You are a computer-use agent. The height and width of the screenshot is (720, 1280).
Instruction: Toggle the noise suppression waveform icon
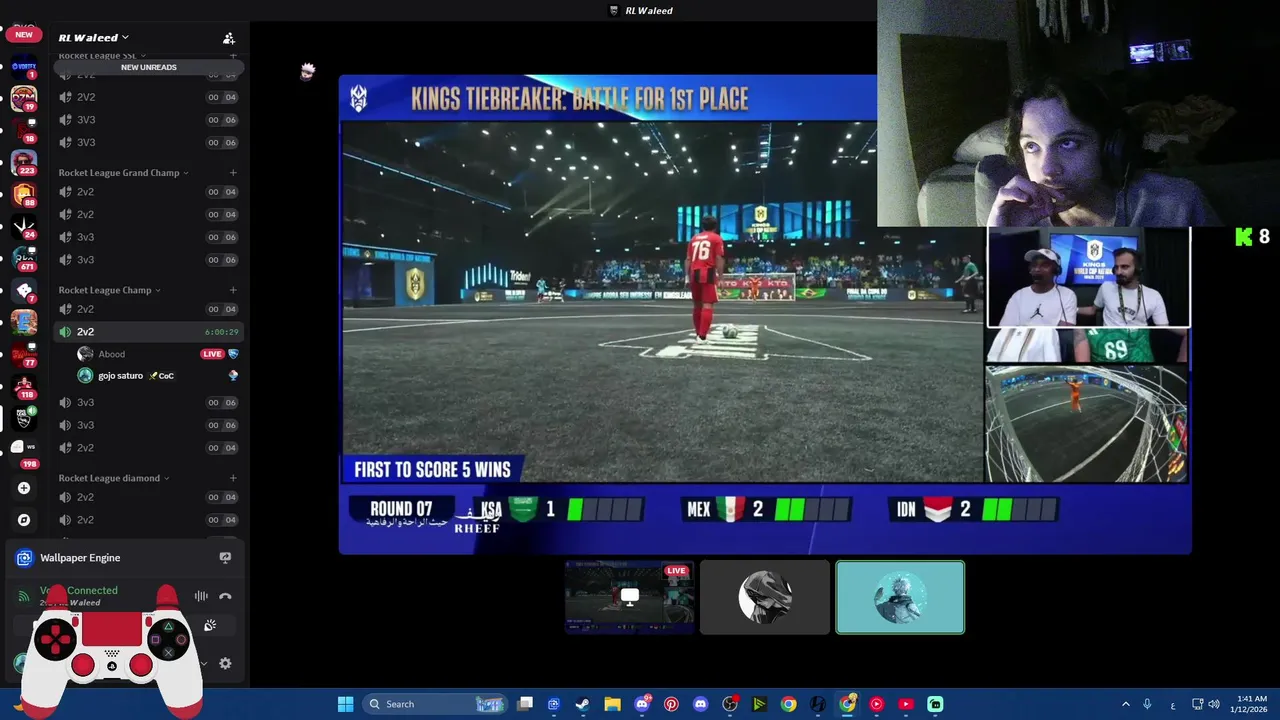point(201,596)
